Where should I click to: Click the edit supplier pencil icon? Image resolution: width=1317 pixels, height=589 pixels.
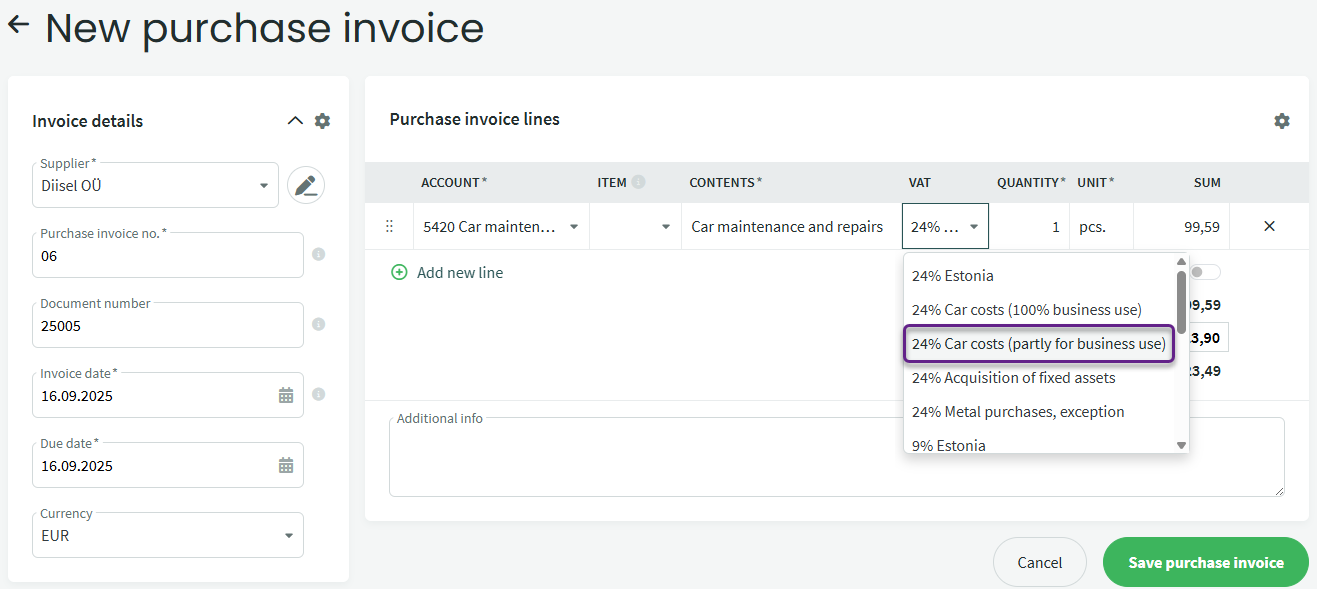coord(306,185)
